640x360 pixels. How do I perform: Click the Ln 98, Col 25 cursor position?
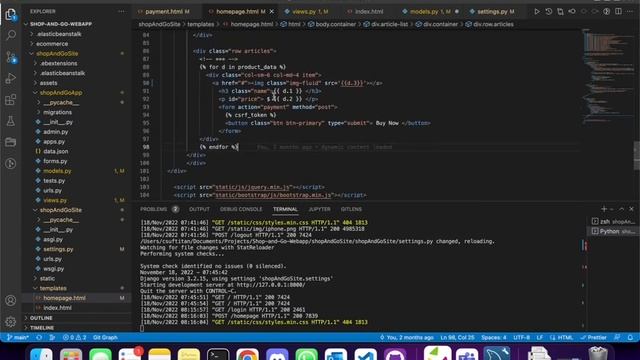point(457,338)
